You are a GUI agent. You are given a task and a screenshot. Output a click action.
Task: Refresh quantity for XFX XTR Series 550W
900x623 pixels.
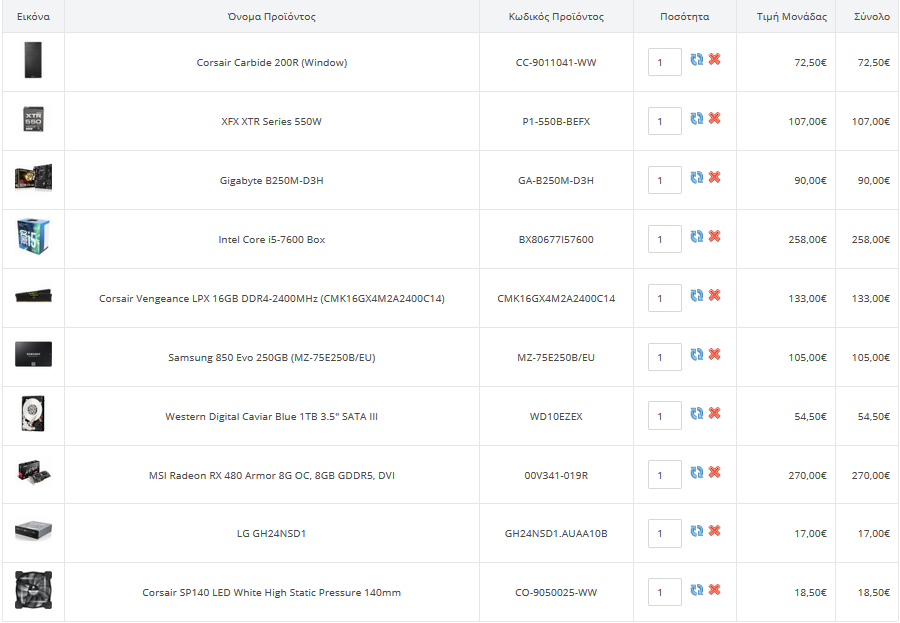click(x=696, y=118)
